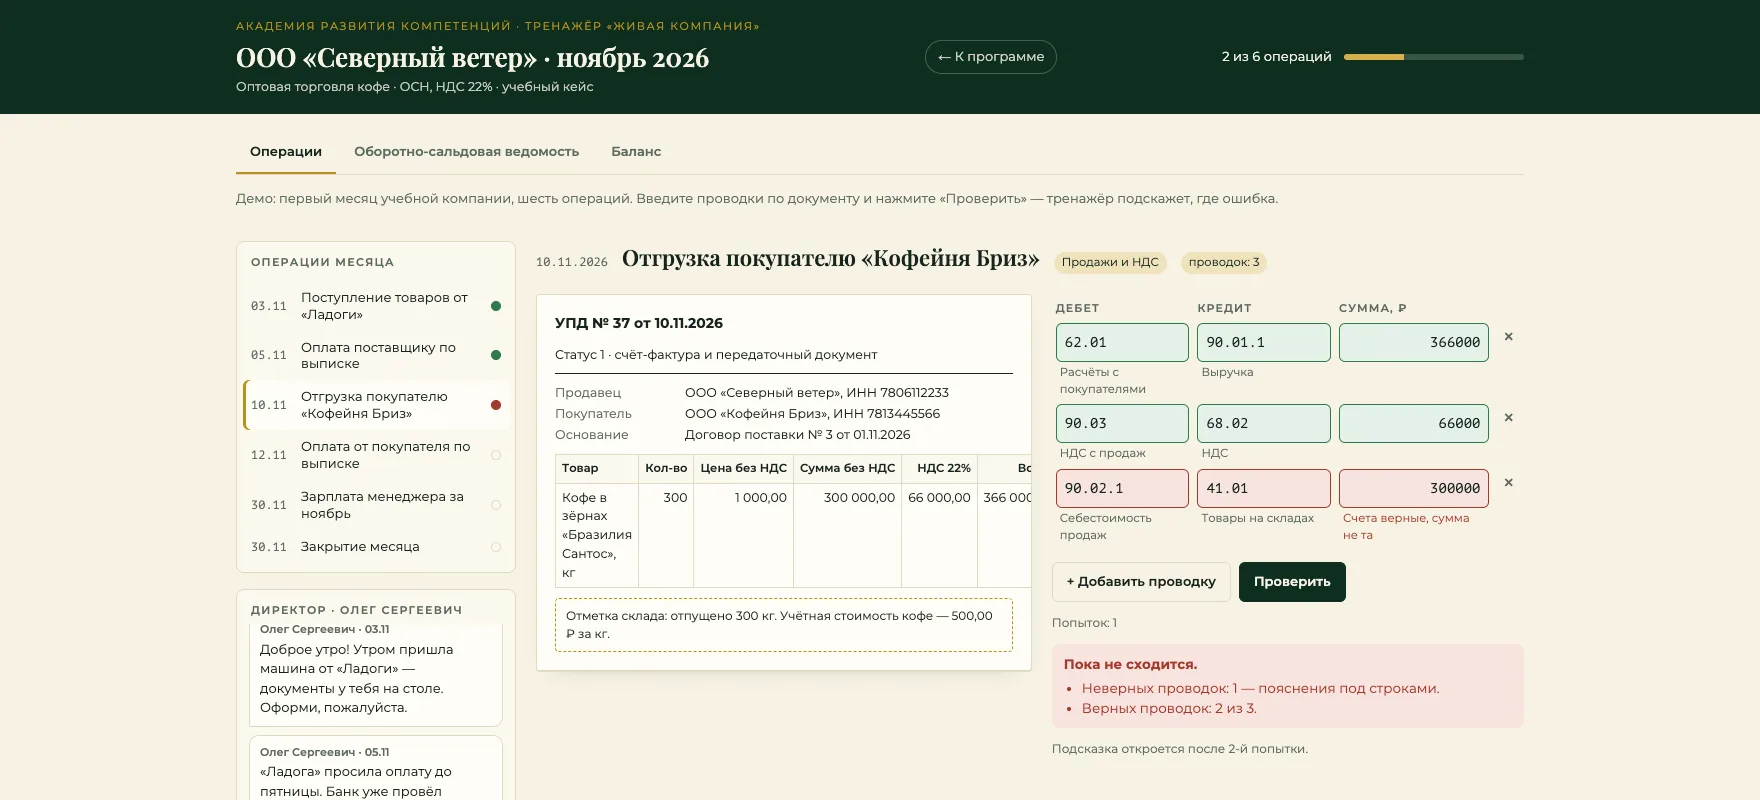Click the «проводок: 3» tag
This screenshot has height=800, width=1760.
pyautogui.click(x=1224, y=262)
